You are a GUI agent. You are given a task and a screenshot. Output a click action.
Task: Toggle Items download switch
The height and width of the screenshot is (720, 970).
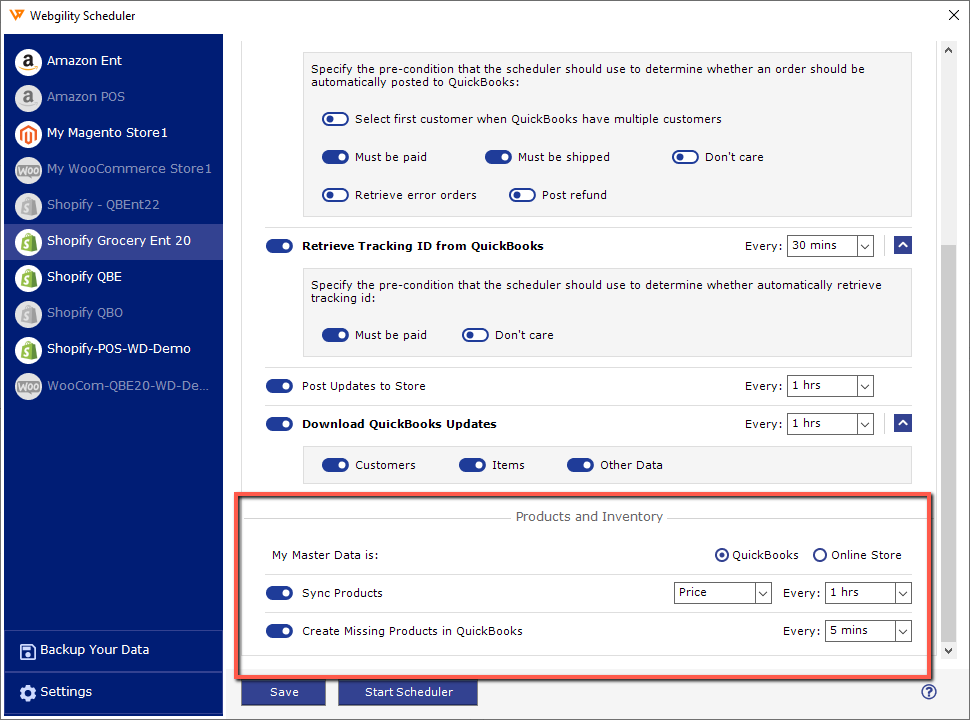(472, 465)
